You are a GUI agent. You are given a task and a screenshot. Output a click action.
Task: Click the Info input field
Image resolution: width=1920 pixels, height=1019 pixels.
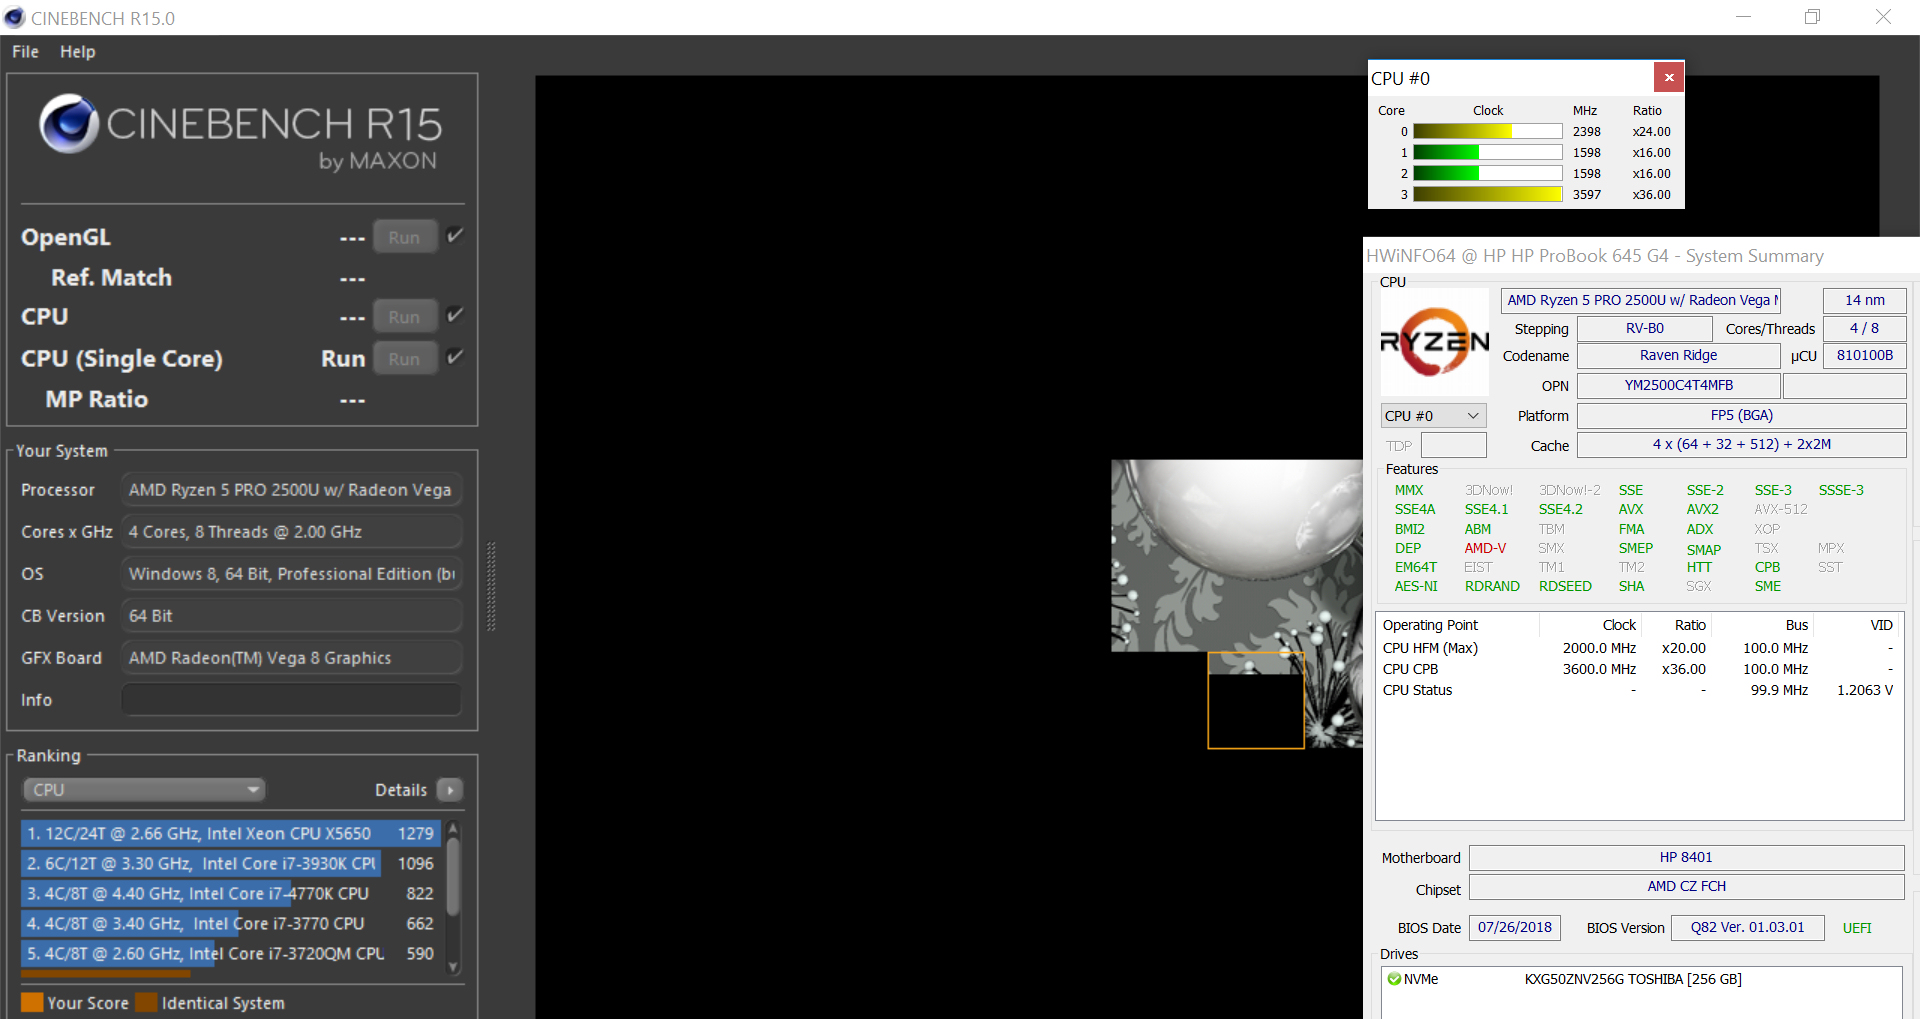tap(291, 700)
